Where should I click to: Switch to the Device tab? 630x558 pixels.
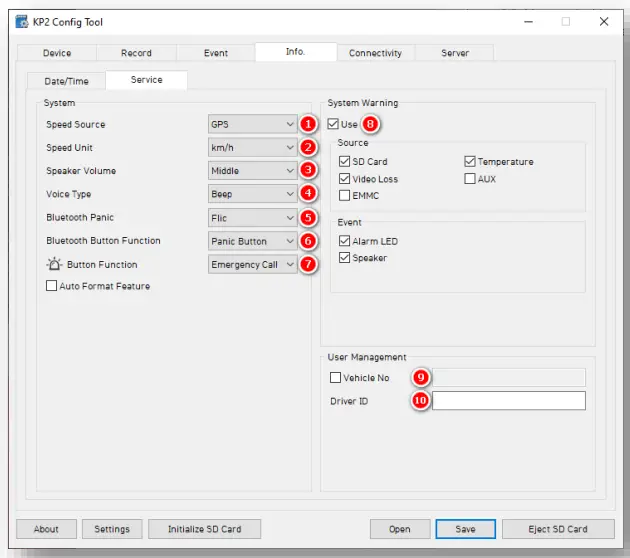[57, 53]
